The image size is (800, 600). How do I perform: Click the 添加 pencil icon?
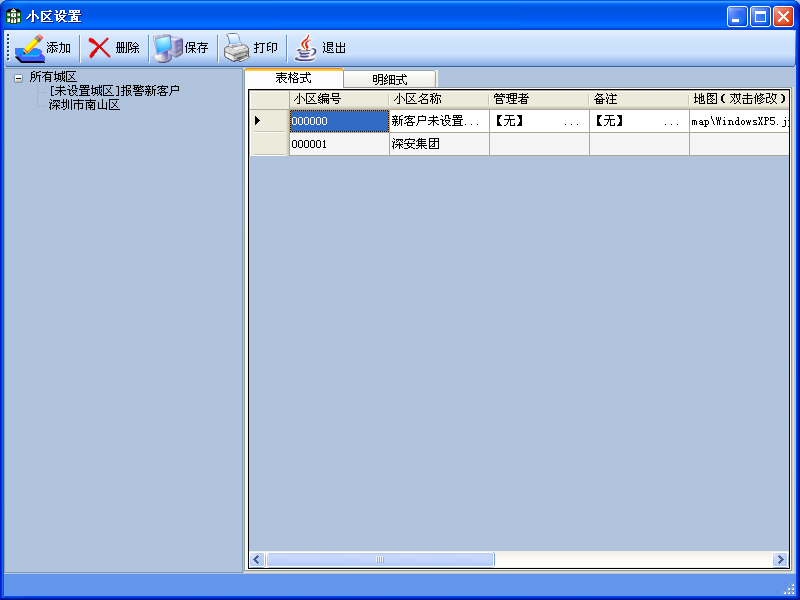click(x=30, y=48)
